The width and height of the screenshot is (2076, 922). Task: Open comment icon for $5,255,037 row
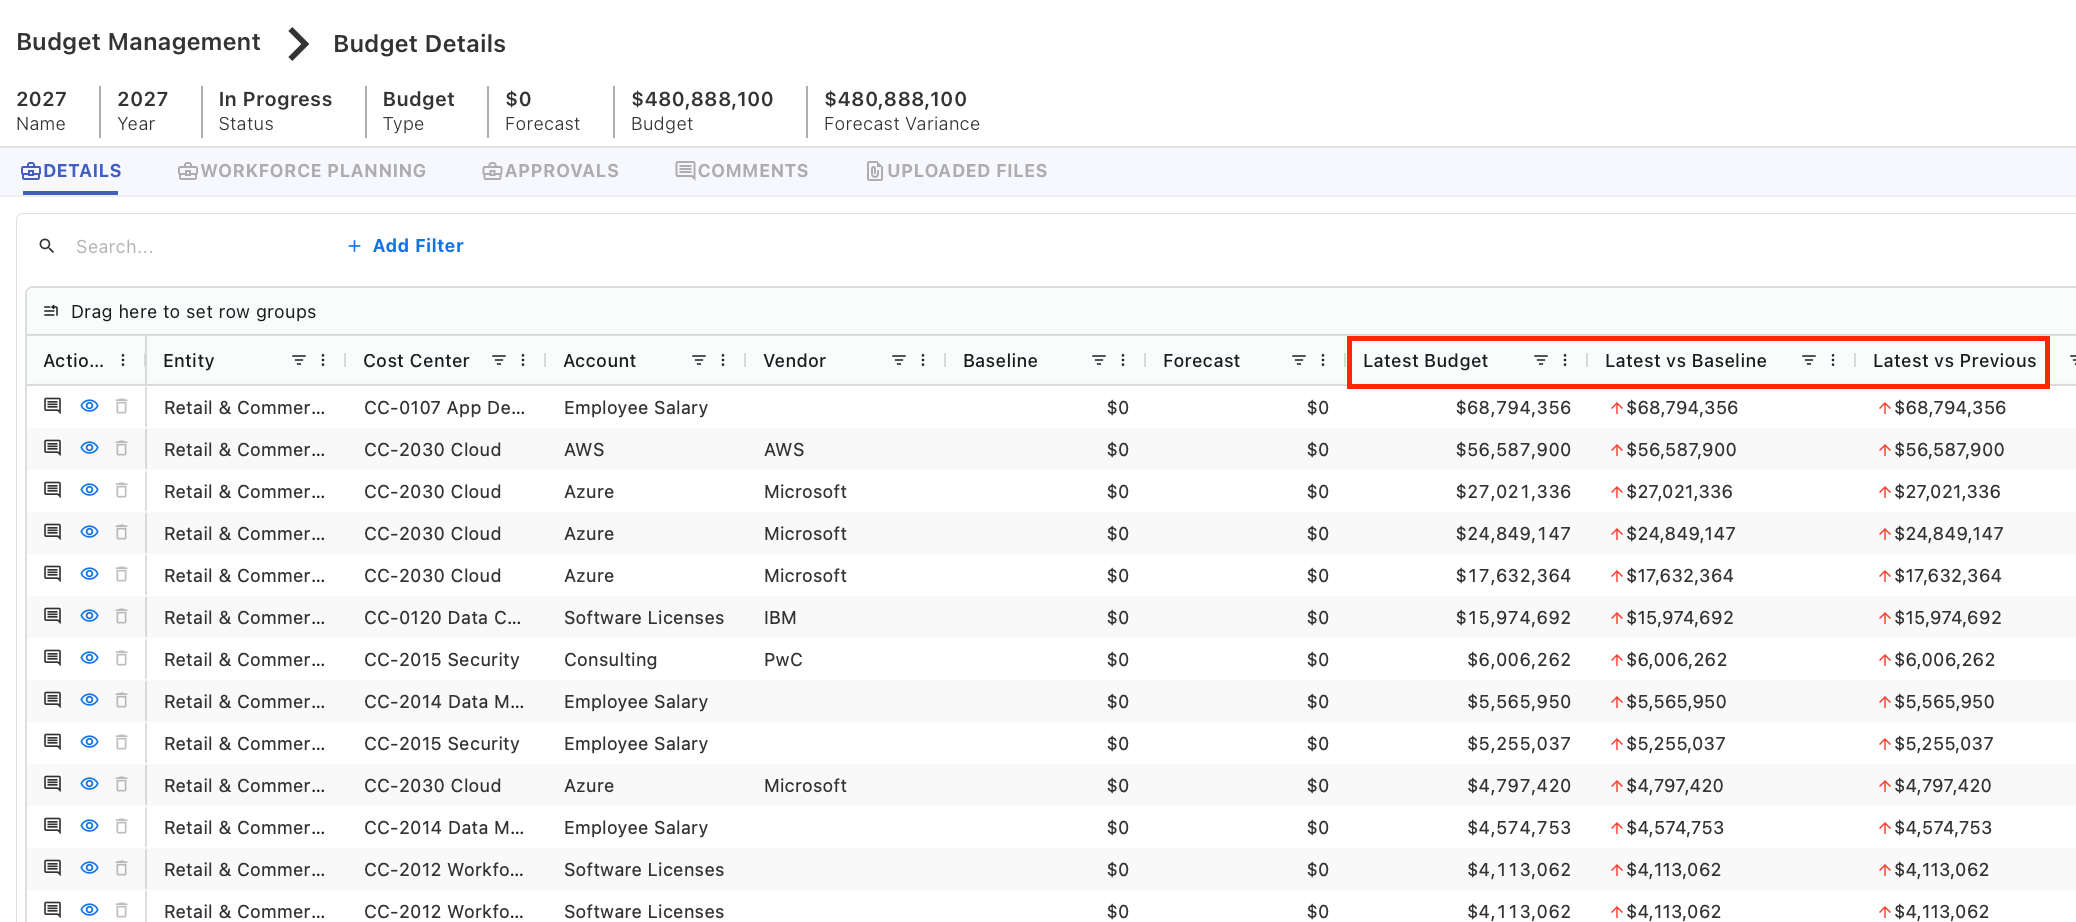[53, 742]
